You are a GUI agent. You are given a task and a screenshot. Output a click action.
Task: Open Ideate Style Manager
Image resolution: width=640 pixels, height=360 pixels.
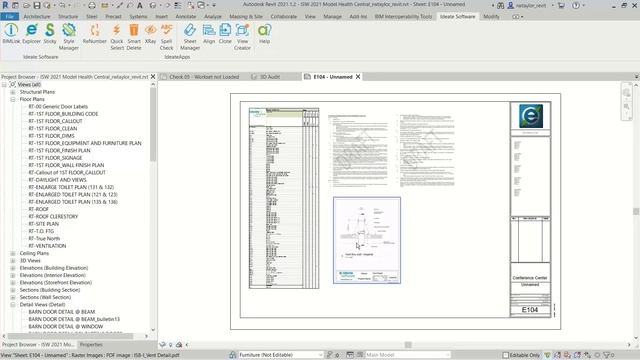click(69, 37)
